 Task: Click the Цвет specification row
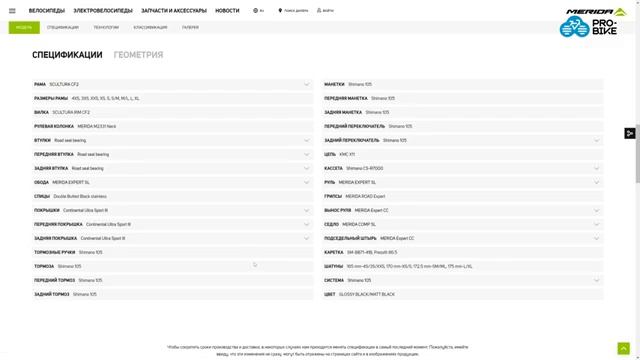462,294
